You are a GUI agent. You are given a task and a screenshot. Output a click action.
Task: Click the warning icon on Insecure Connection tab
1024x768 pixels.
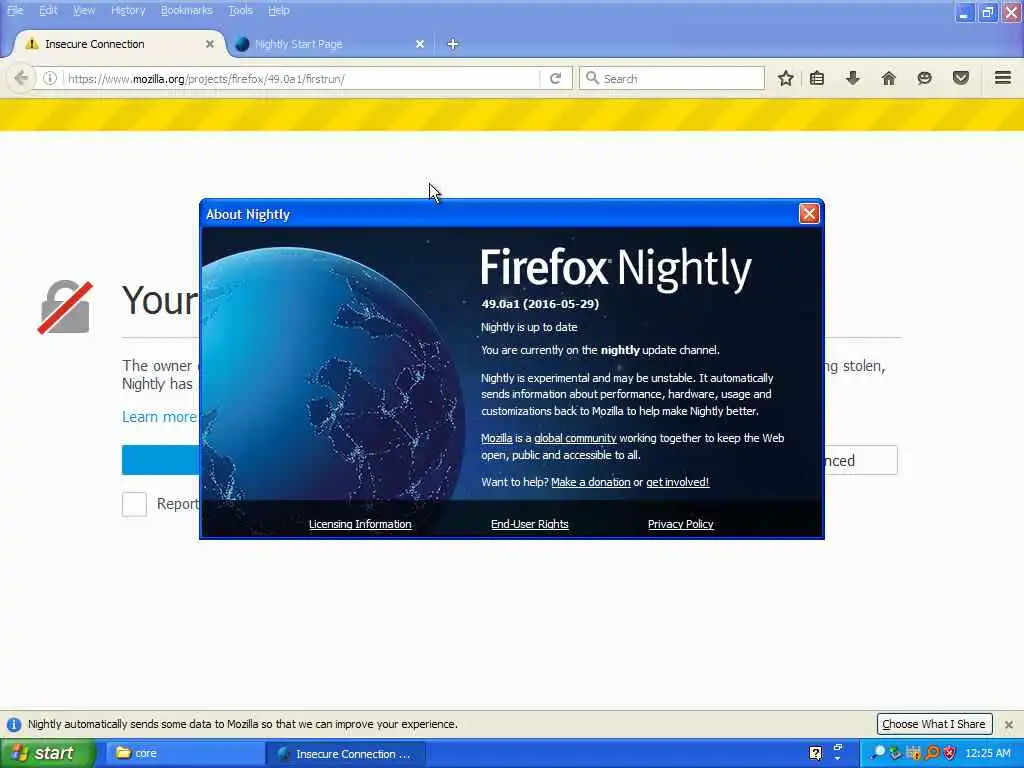point(31,44)
